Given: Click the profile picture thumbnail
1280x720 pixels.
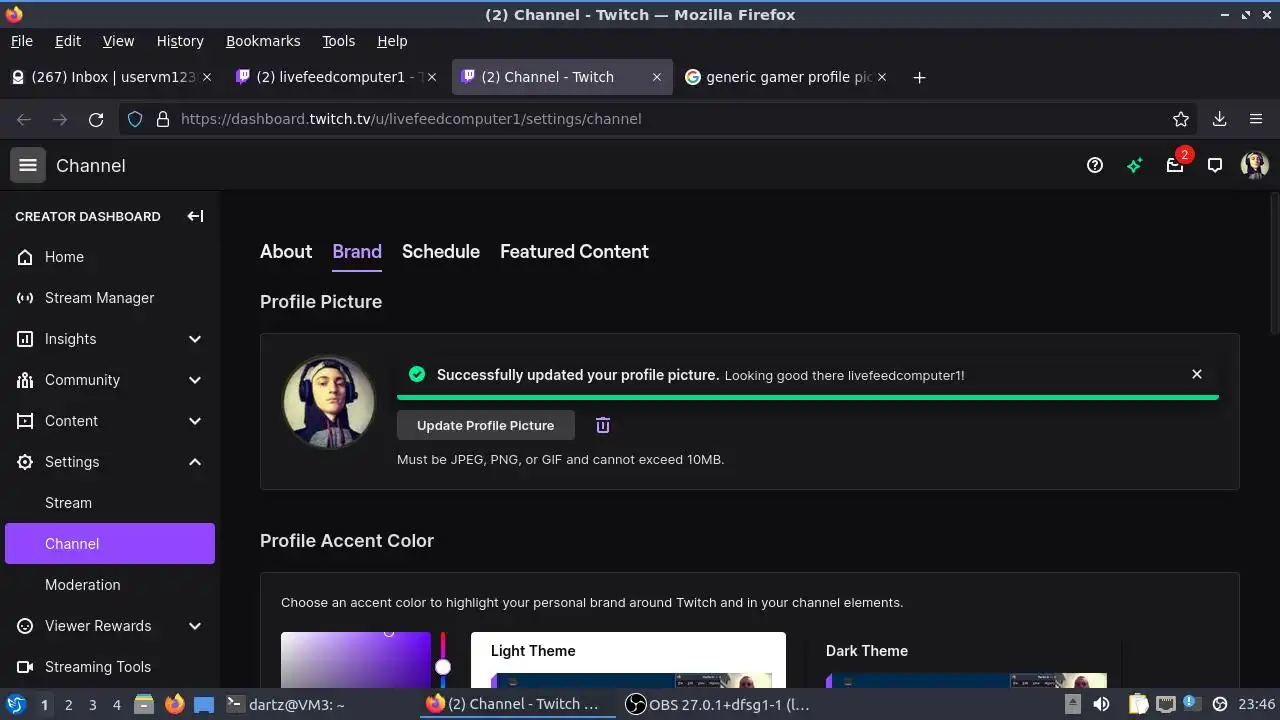Looking at the screenshot, I should [x=329, y=402].
